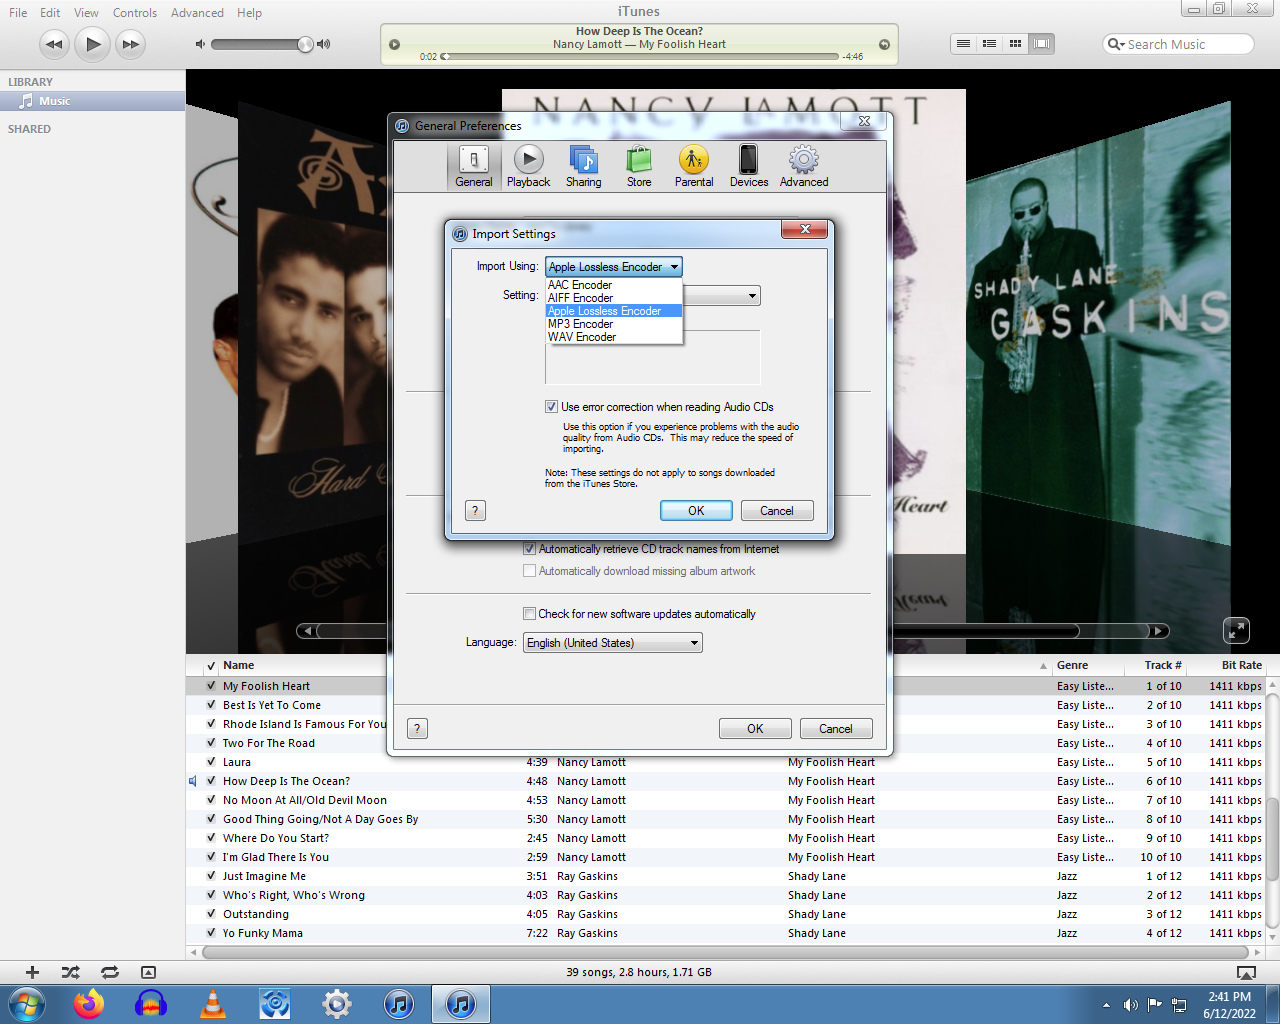Viewport: 1280px width, 1024px height.
Task: Switch to Cover Flow view icon
Action: pos(1041,44)
